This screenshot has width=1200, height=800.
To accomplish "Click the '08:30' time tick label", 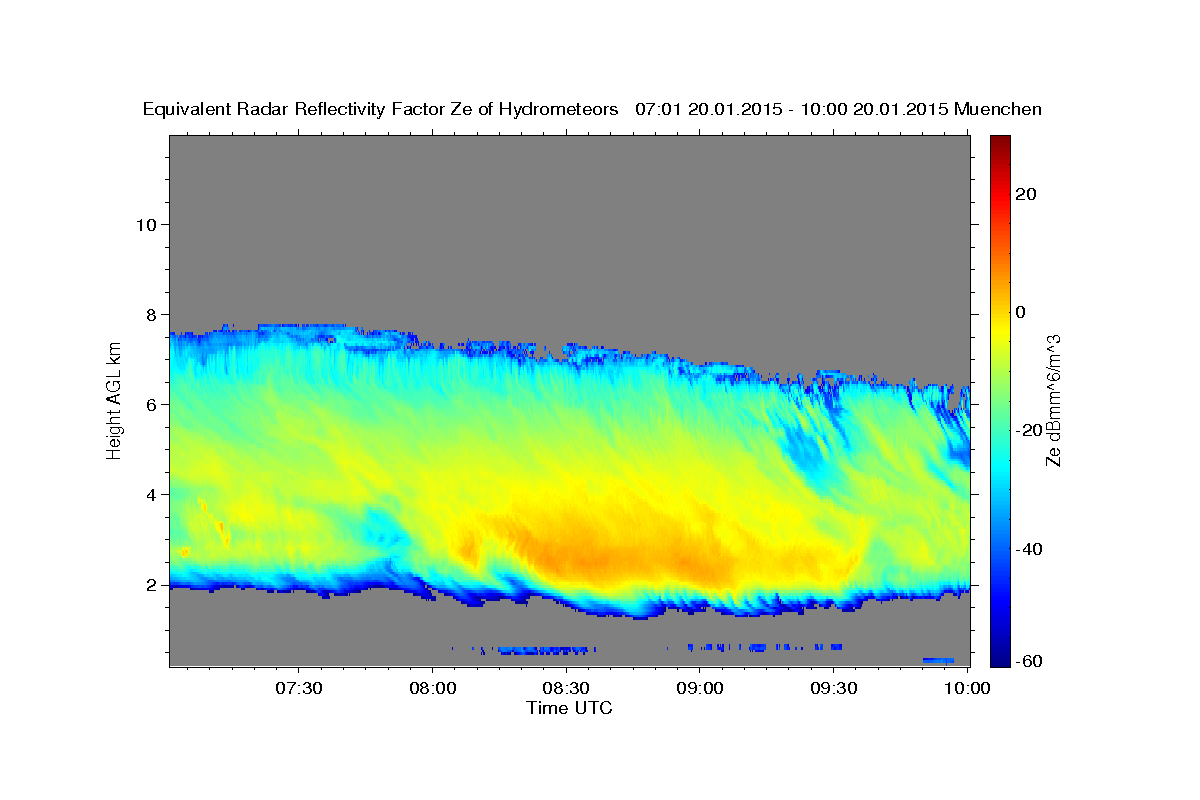I will (x=567, y=688).
